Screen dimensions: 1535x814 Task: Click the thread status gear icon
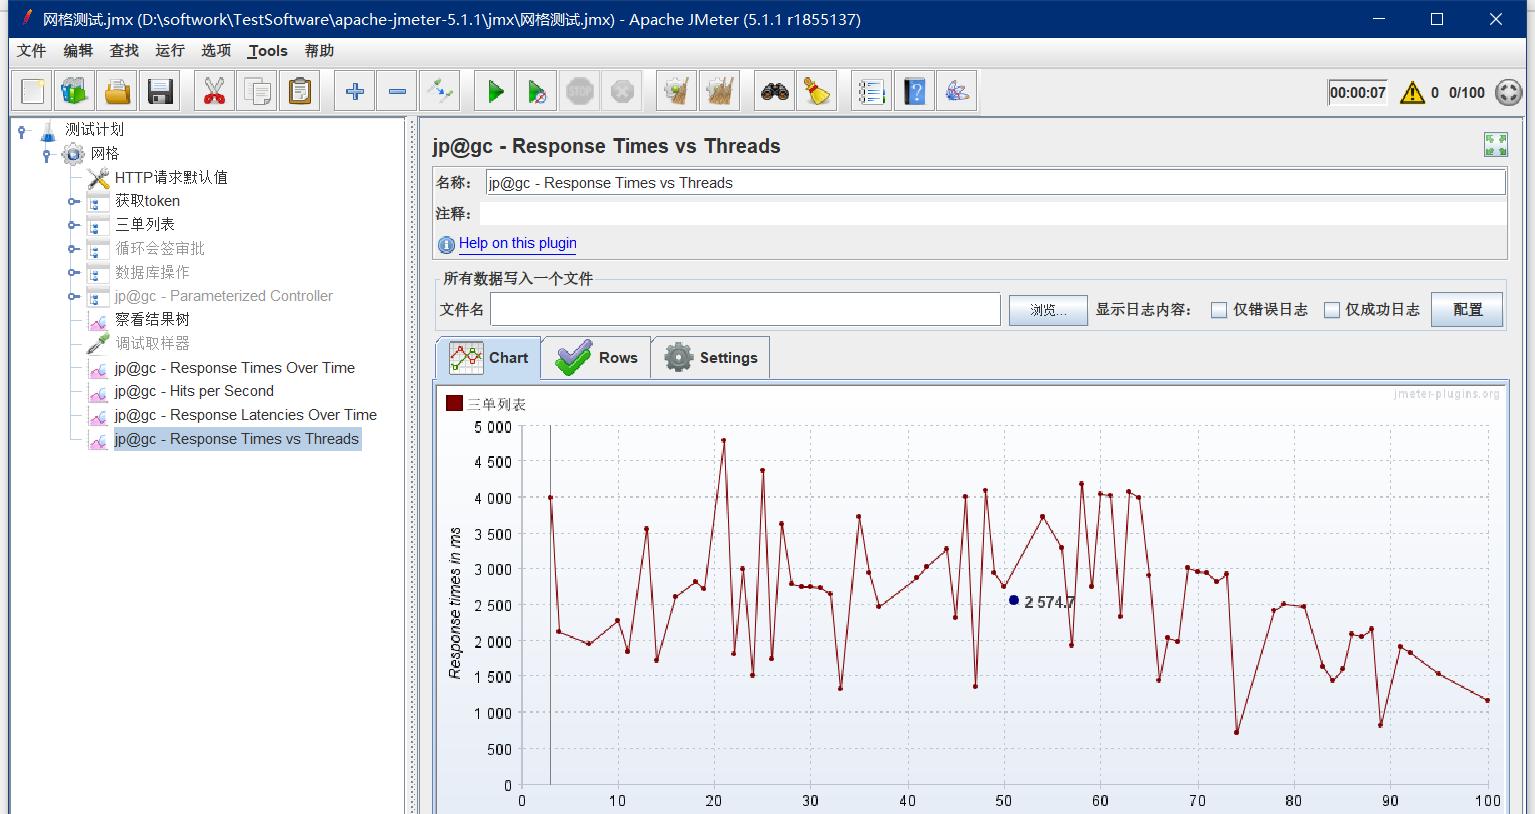pyautogui.click(x=1508, y=93)
